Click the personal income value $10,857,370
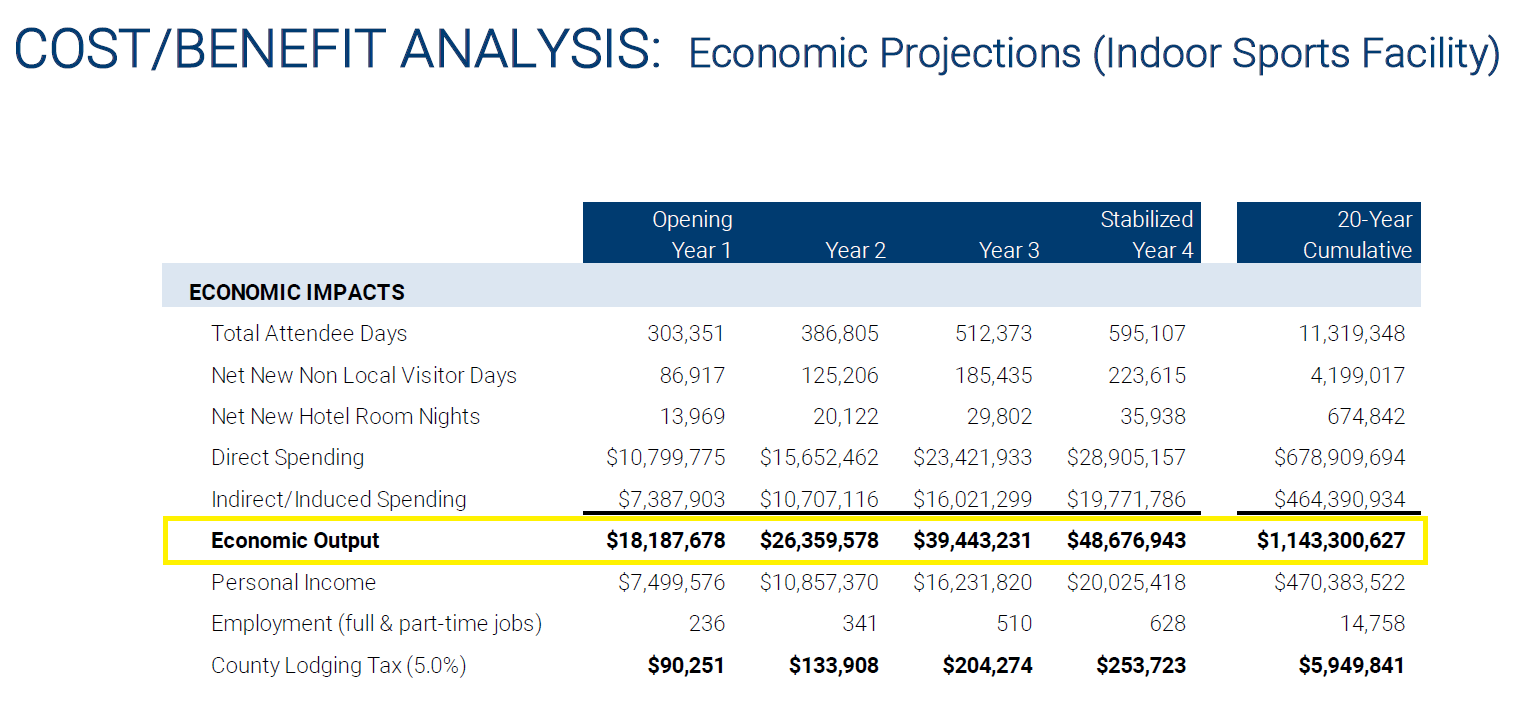The width and height of the screenshot is (1525, 728). pyautogui.click(x=819, y=582)
